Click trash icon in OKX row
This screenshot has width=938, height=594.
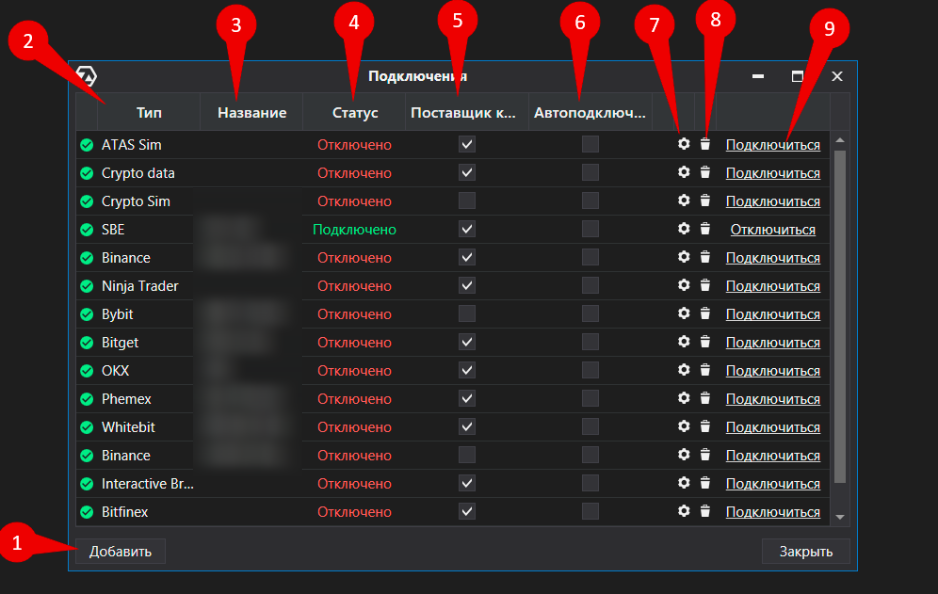tap(705, 370)
